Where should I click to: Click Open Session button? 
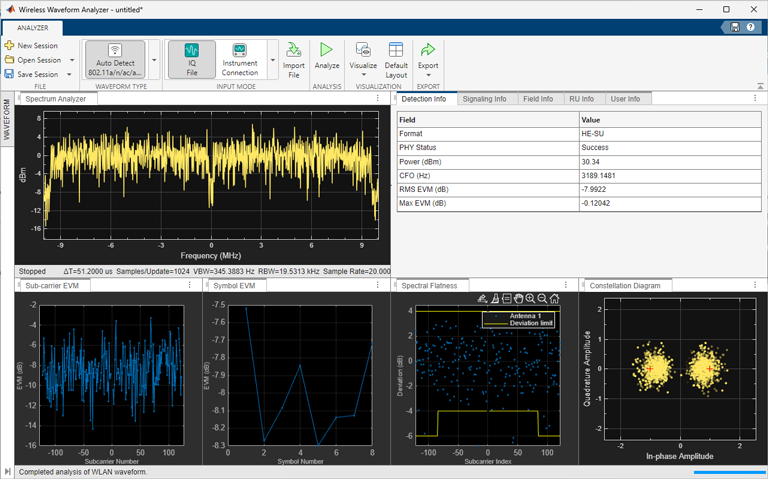pos(38,60)
